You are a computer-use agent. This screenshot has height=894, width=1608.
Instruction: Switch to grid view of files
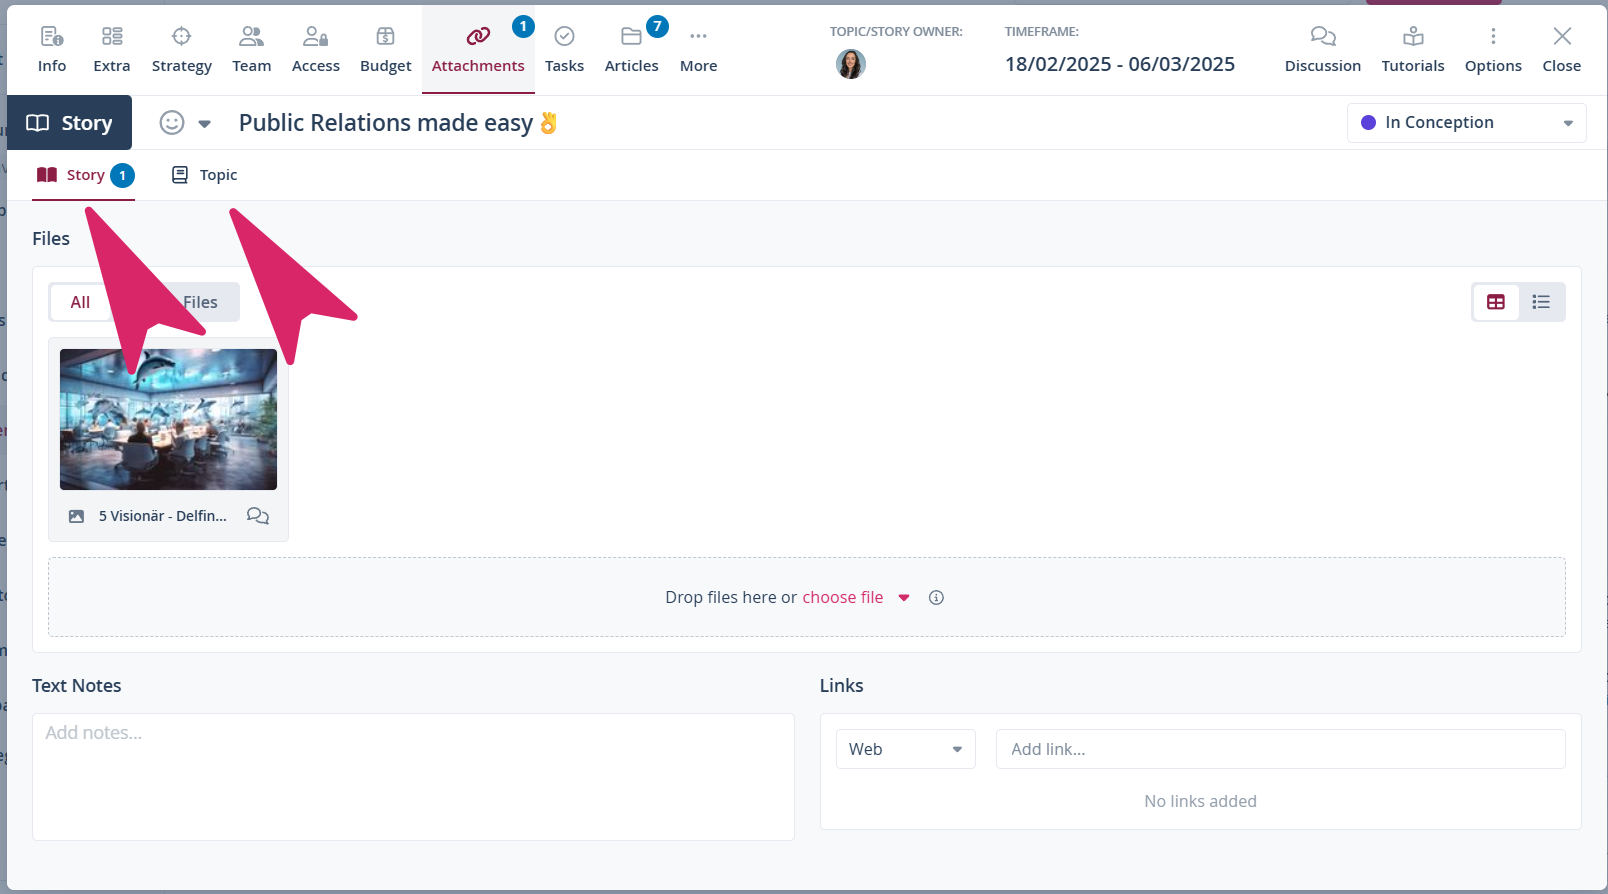tap(1496, 302)
